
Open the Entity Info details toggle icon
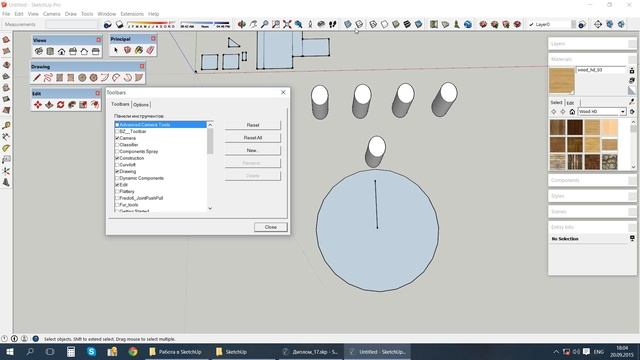point(632,238)
